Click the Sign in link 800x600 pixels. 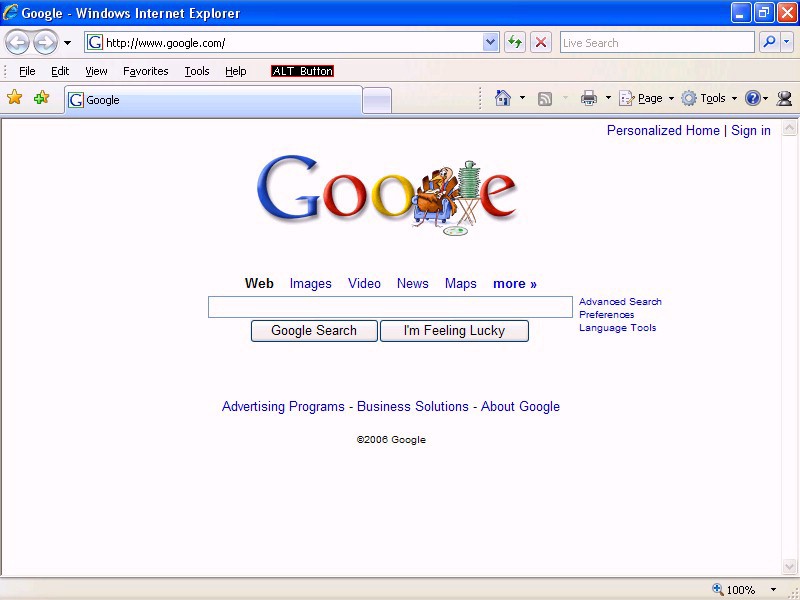click(751, 131)
